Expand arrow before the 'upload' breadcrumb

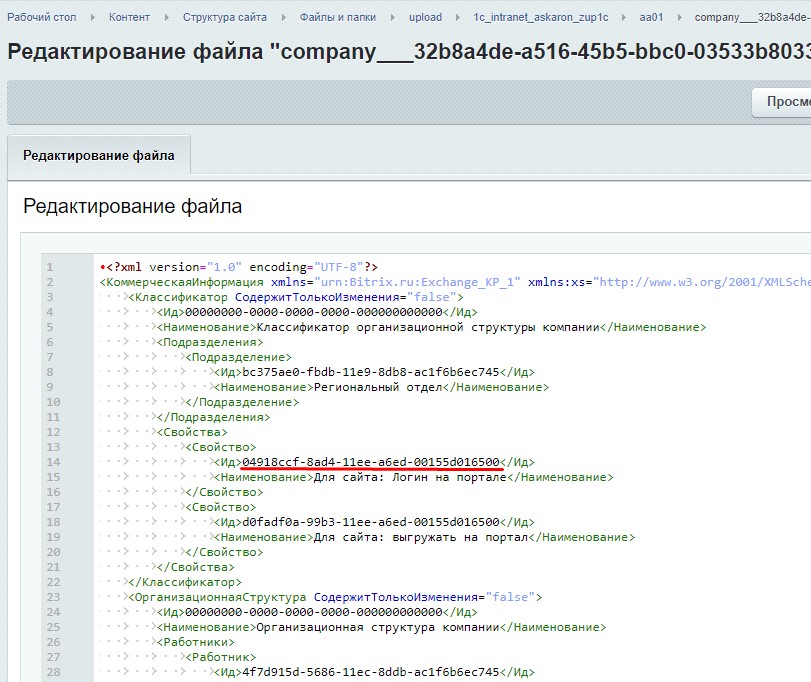[394, 18]
